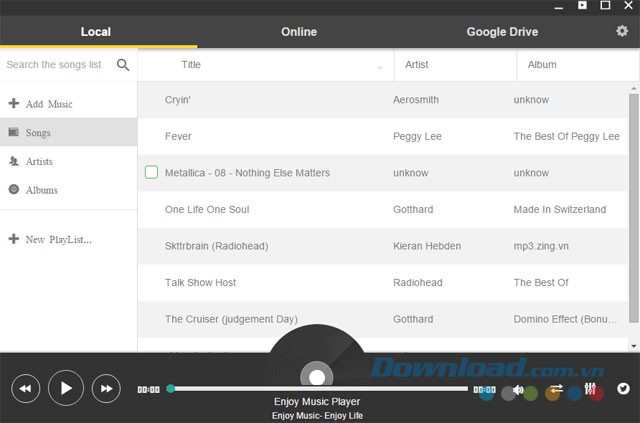Viewport: 640px width, 423px height.
Task: Select Metallica - 08 - Nothing Else Matters
Action: [247, 173]
